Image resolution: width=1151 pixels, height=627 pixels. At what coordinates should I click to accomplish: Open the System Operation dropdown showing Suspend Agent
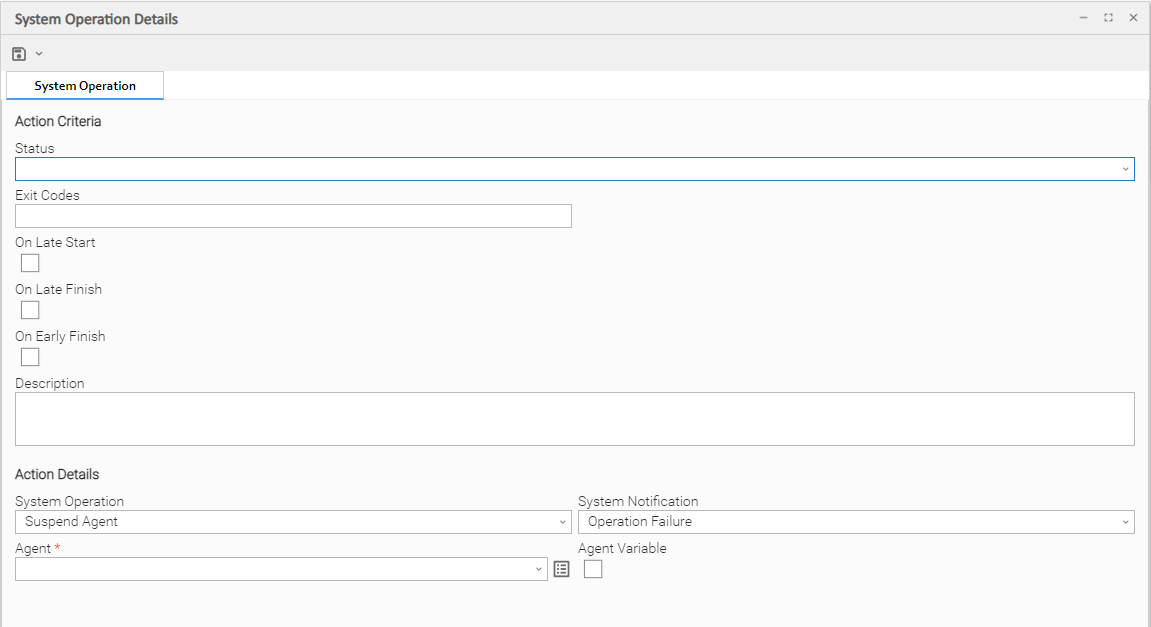pos(562,522)
